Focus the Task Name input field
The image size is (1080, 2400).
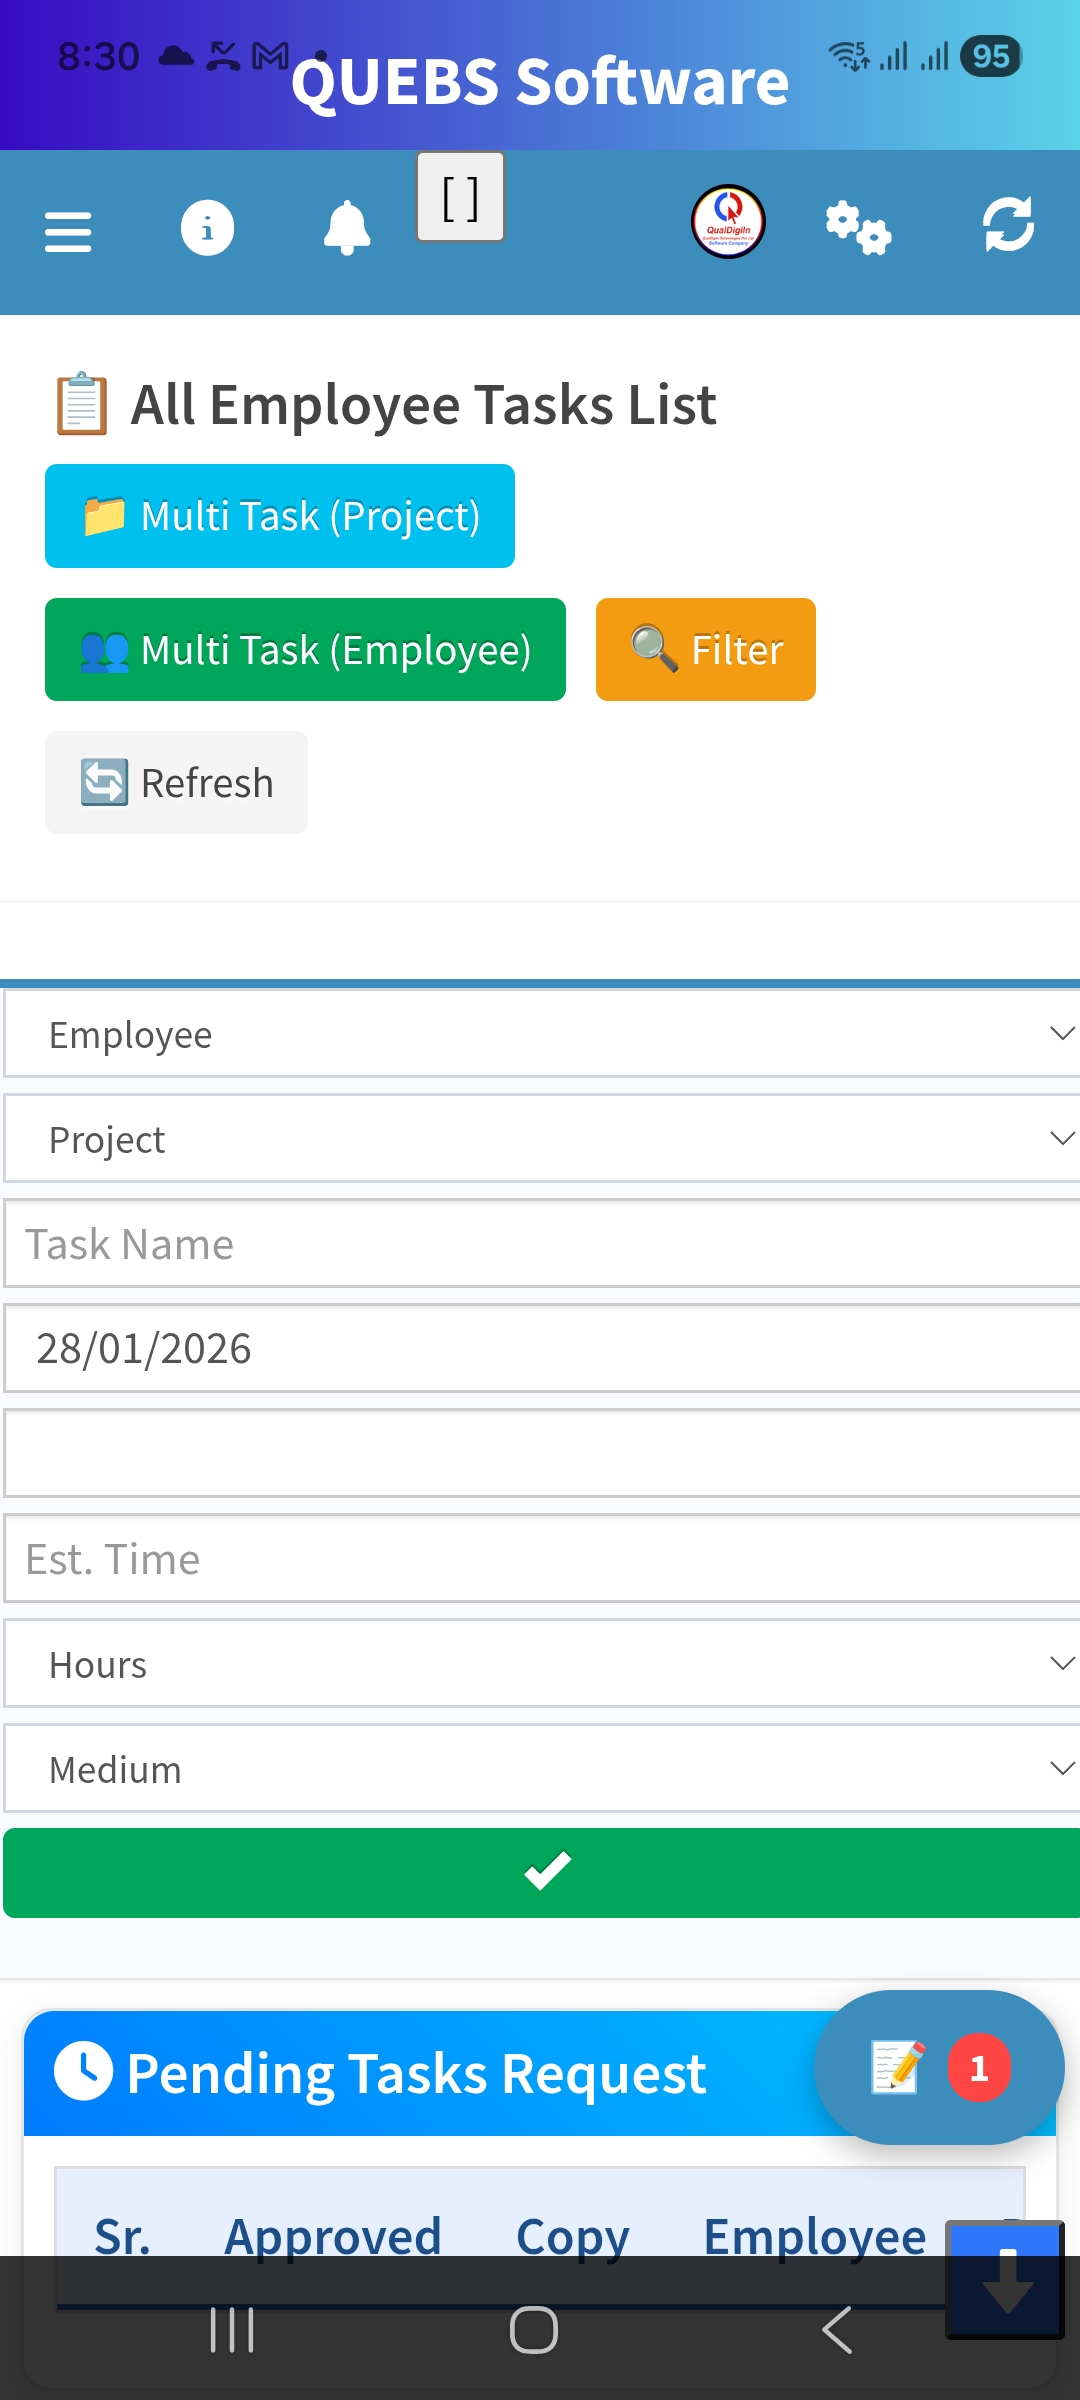(541, 1244)
